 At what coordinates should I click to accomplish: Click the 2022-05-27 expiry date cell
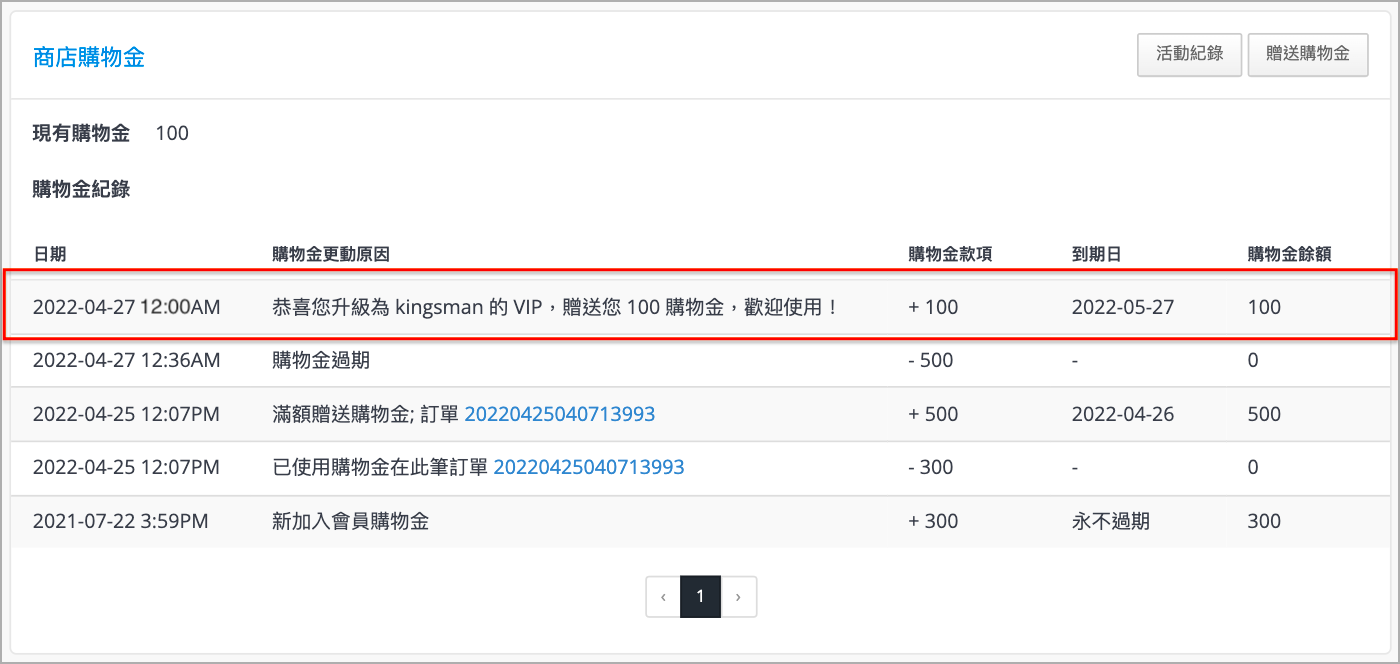point(1123,307)
